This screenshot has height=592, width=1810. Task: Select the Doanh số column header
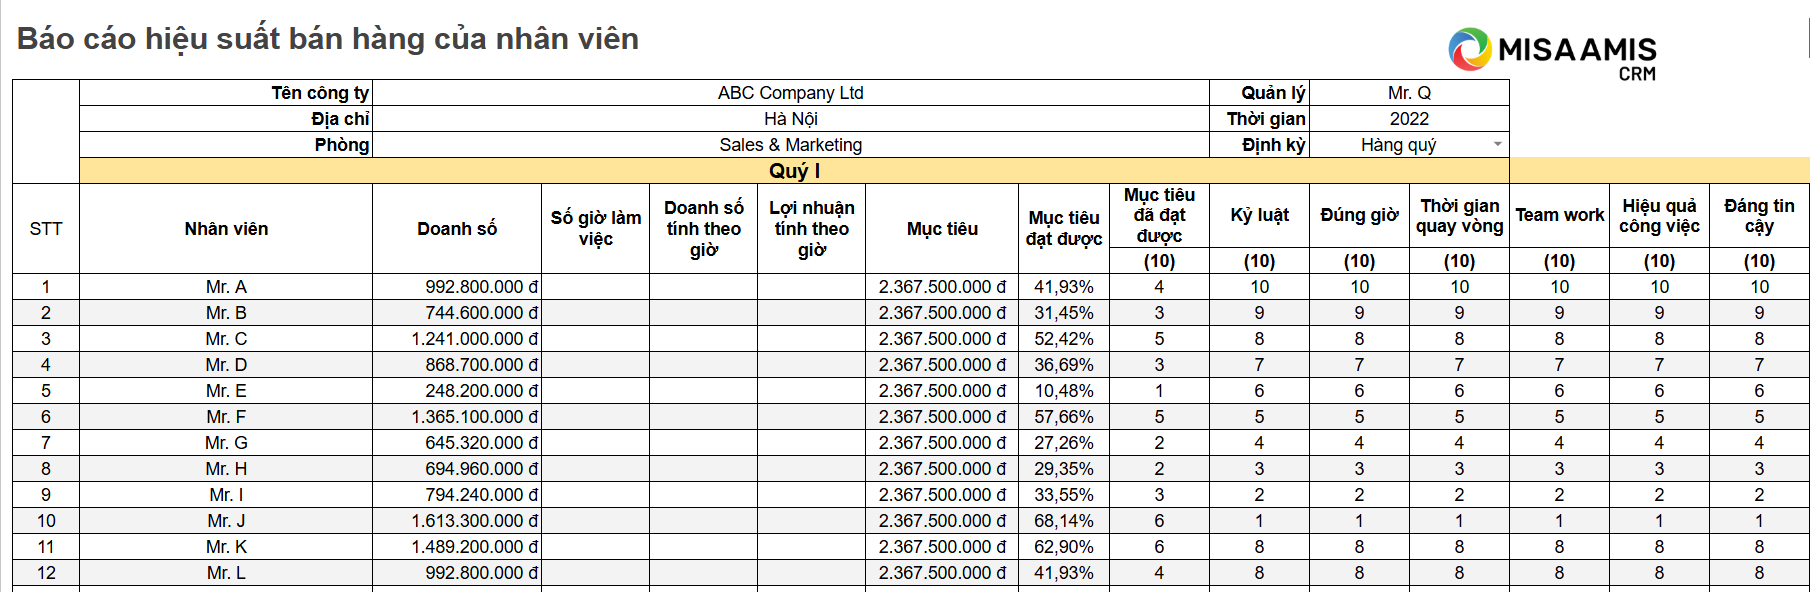click(x=457, y=229)
